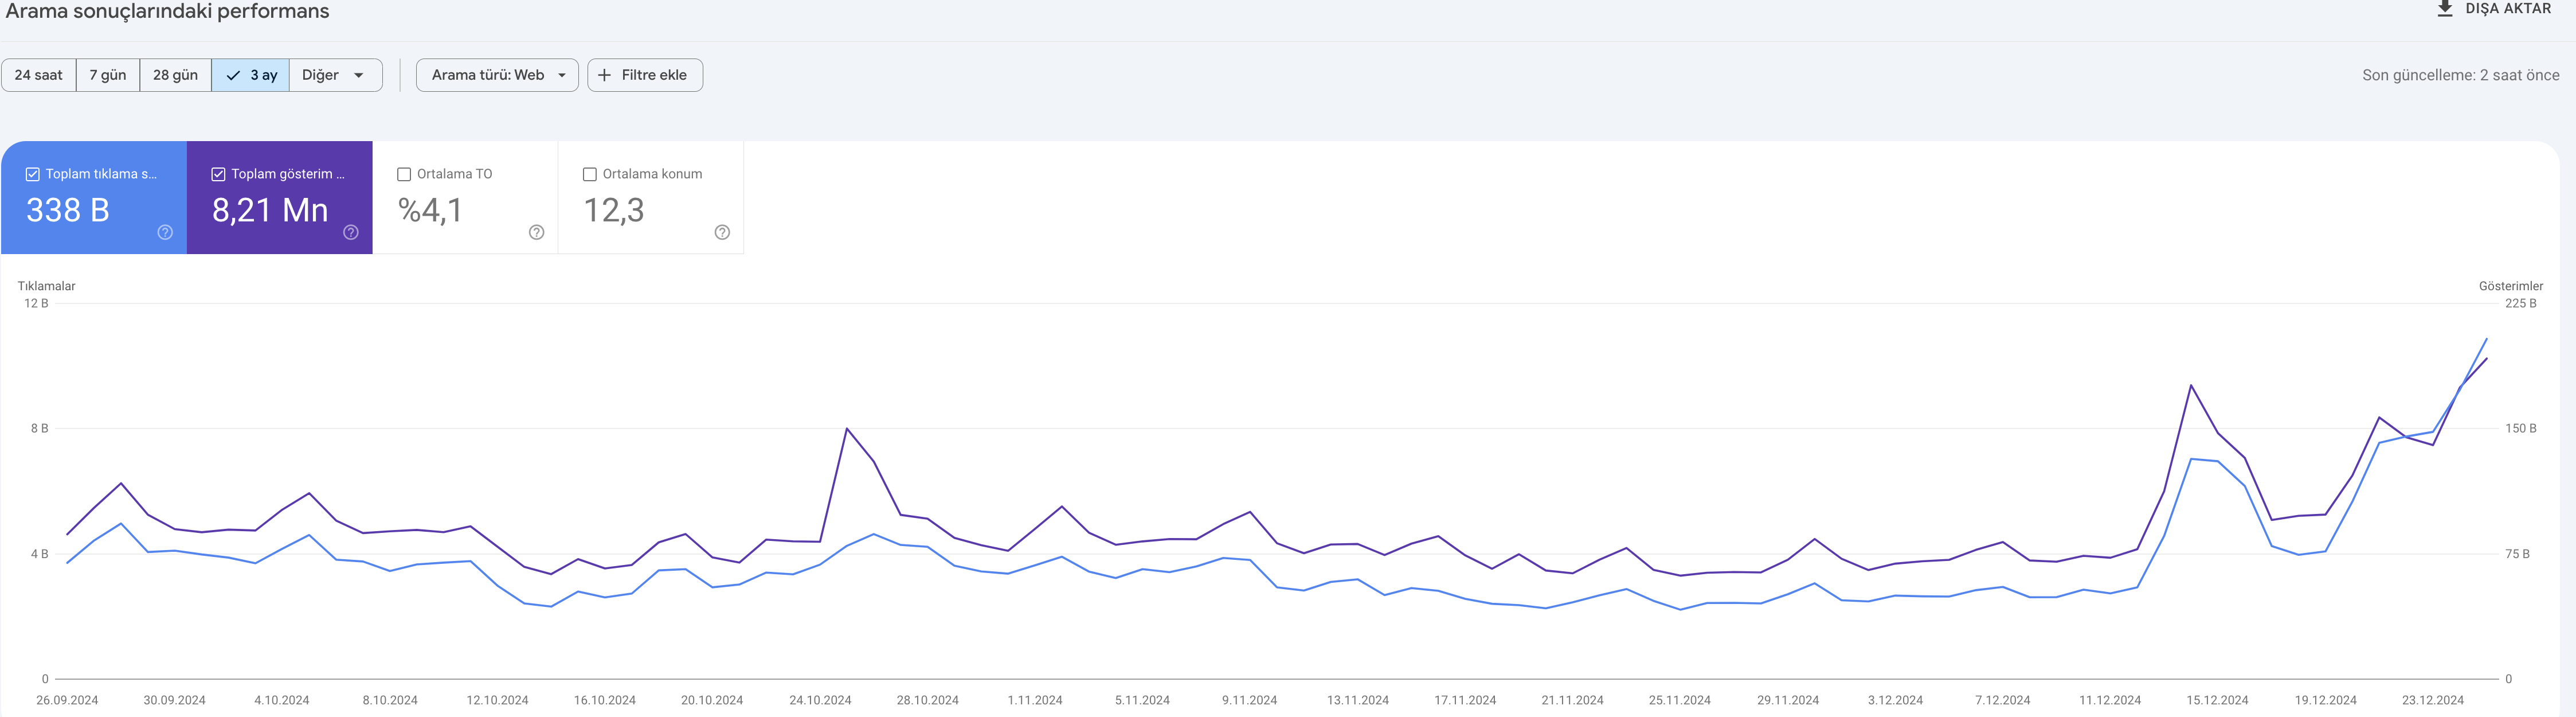The width and height of the screenshot is (2576, 717).
Task: Open the Arama türü: Web dropdown
Action: tap(497, 75)
